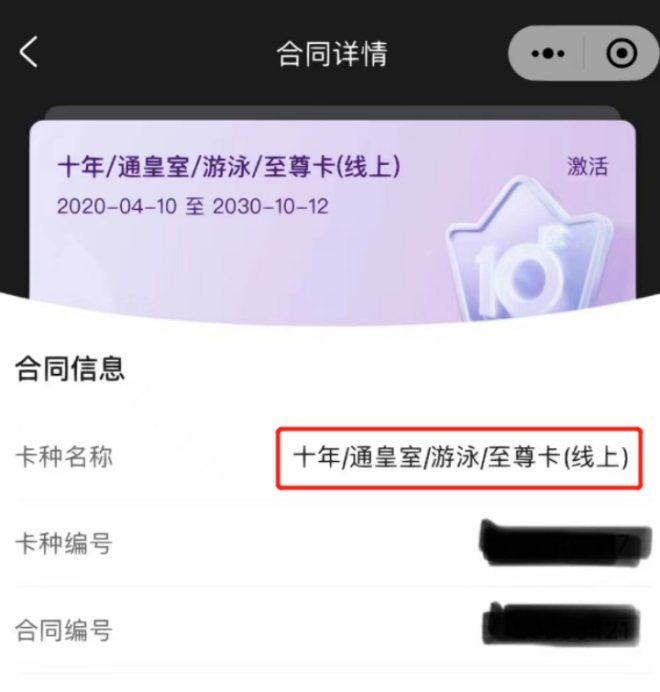Image resolution: width=660 pixels, height=692 pixels.
Task: Click the 至 character between the dates
Action: (195, 207)
